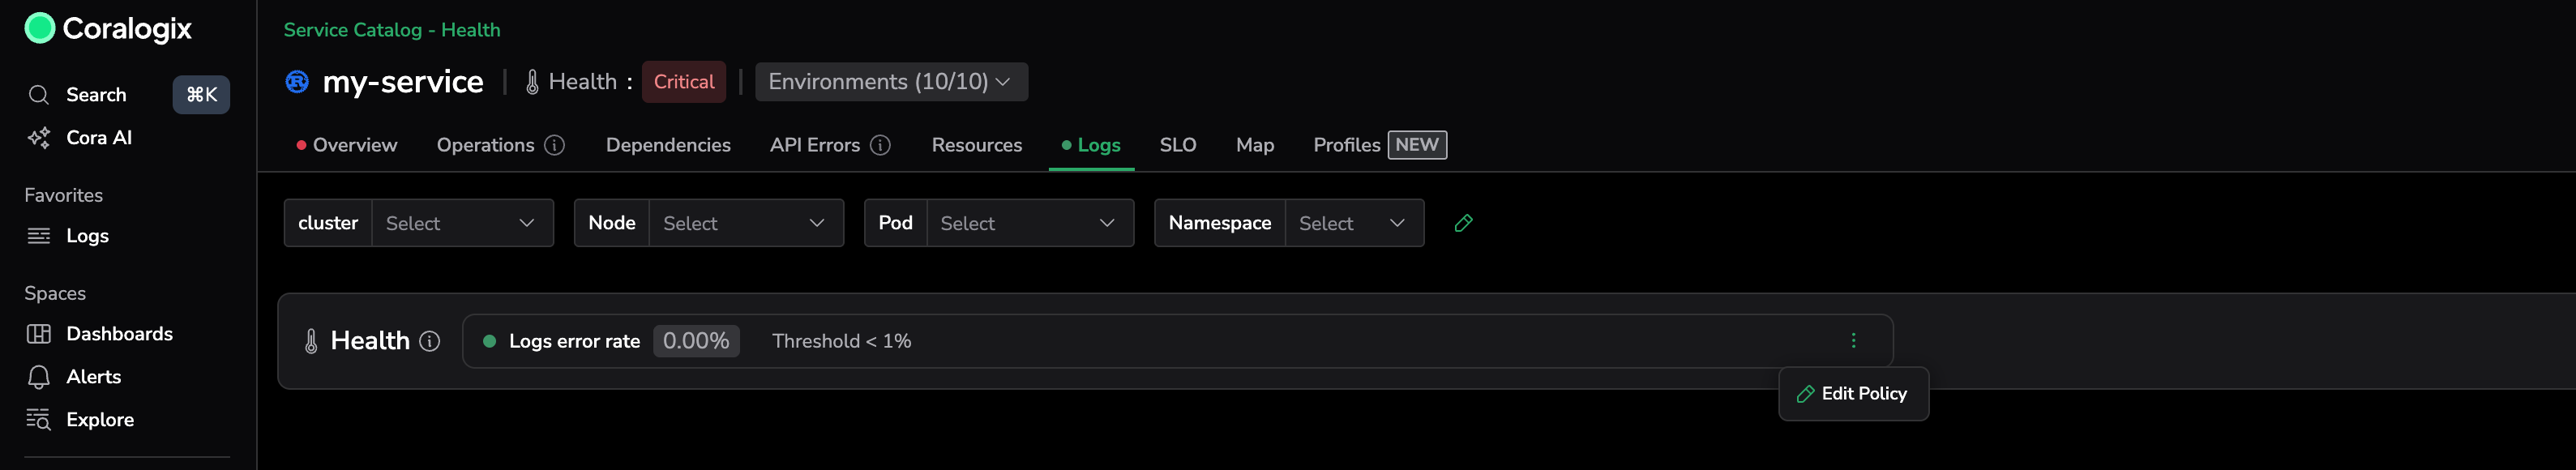This screenshot has width=2576, height=470.
Task: Click the Coralogix logo icon
Action: 40,28
